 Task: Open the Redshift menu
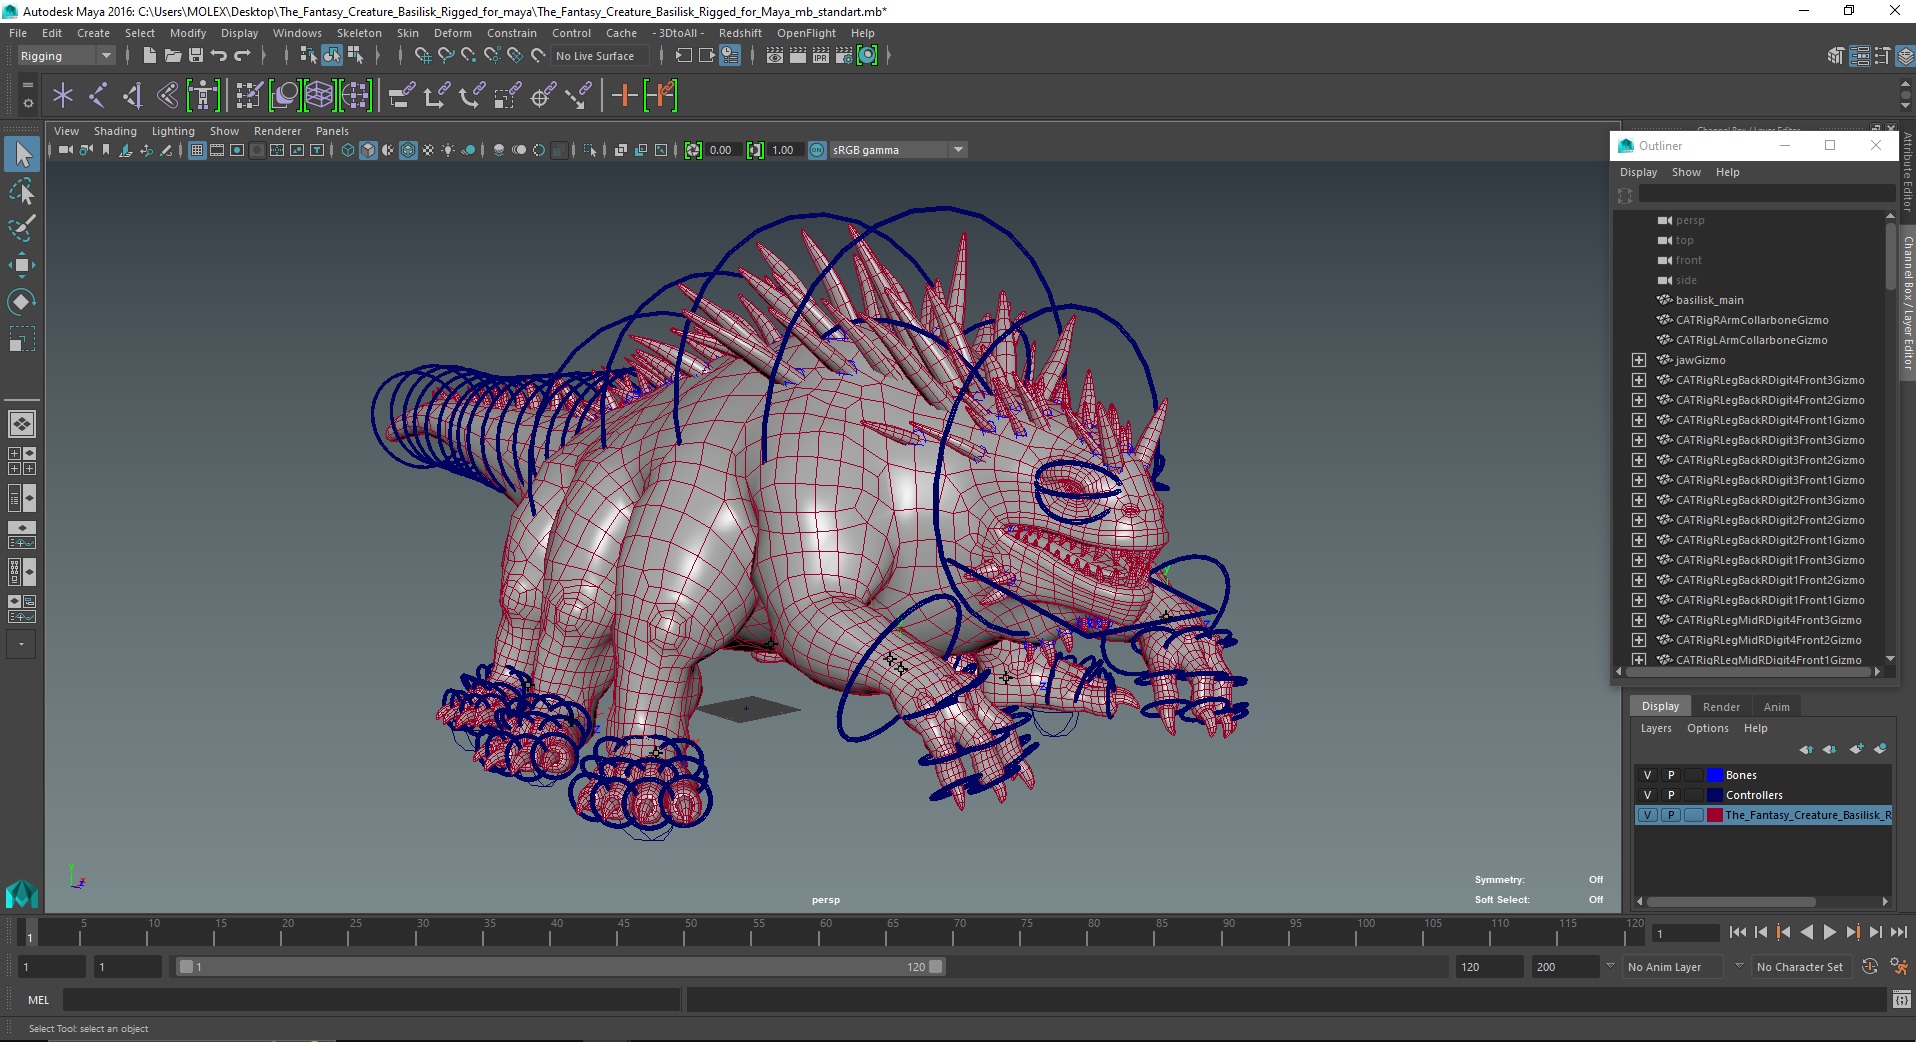[740, 33]
